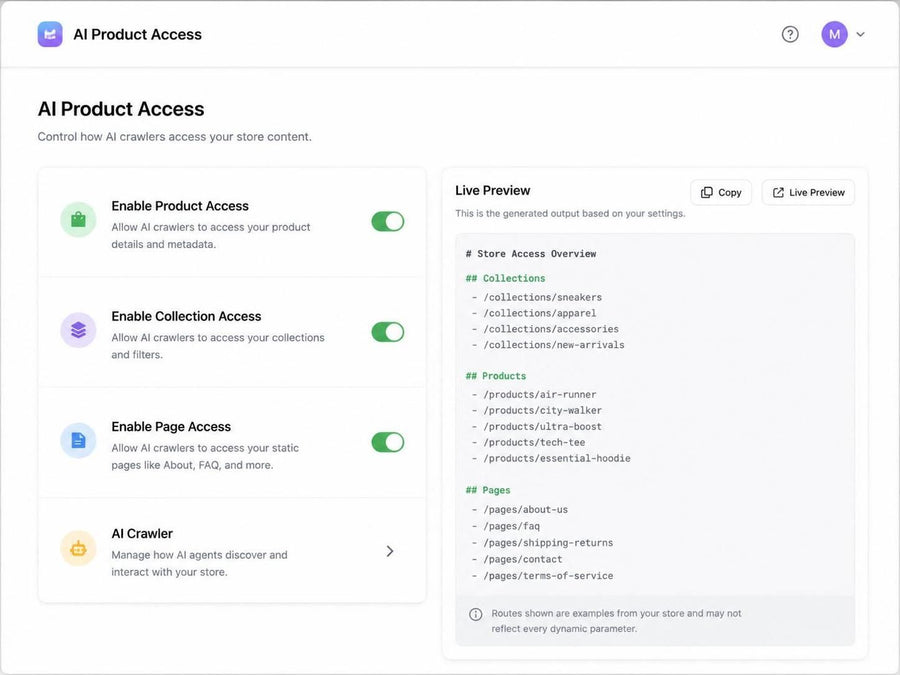The image size is (900, 675).
Task: Click the header title 'AI Product Access'
Action: click(137, 34)
